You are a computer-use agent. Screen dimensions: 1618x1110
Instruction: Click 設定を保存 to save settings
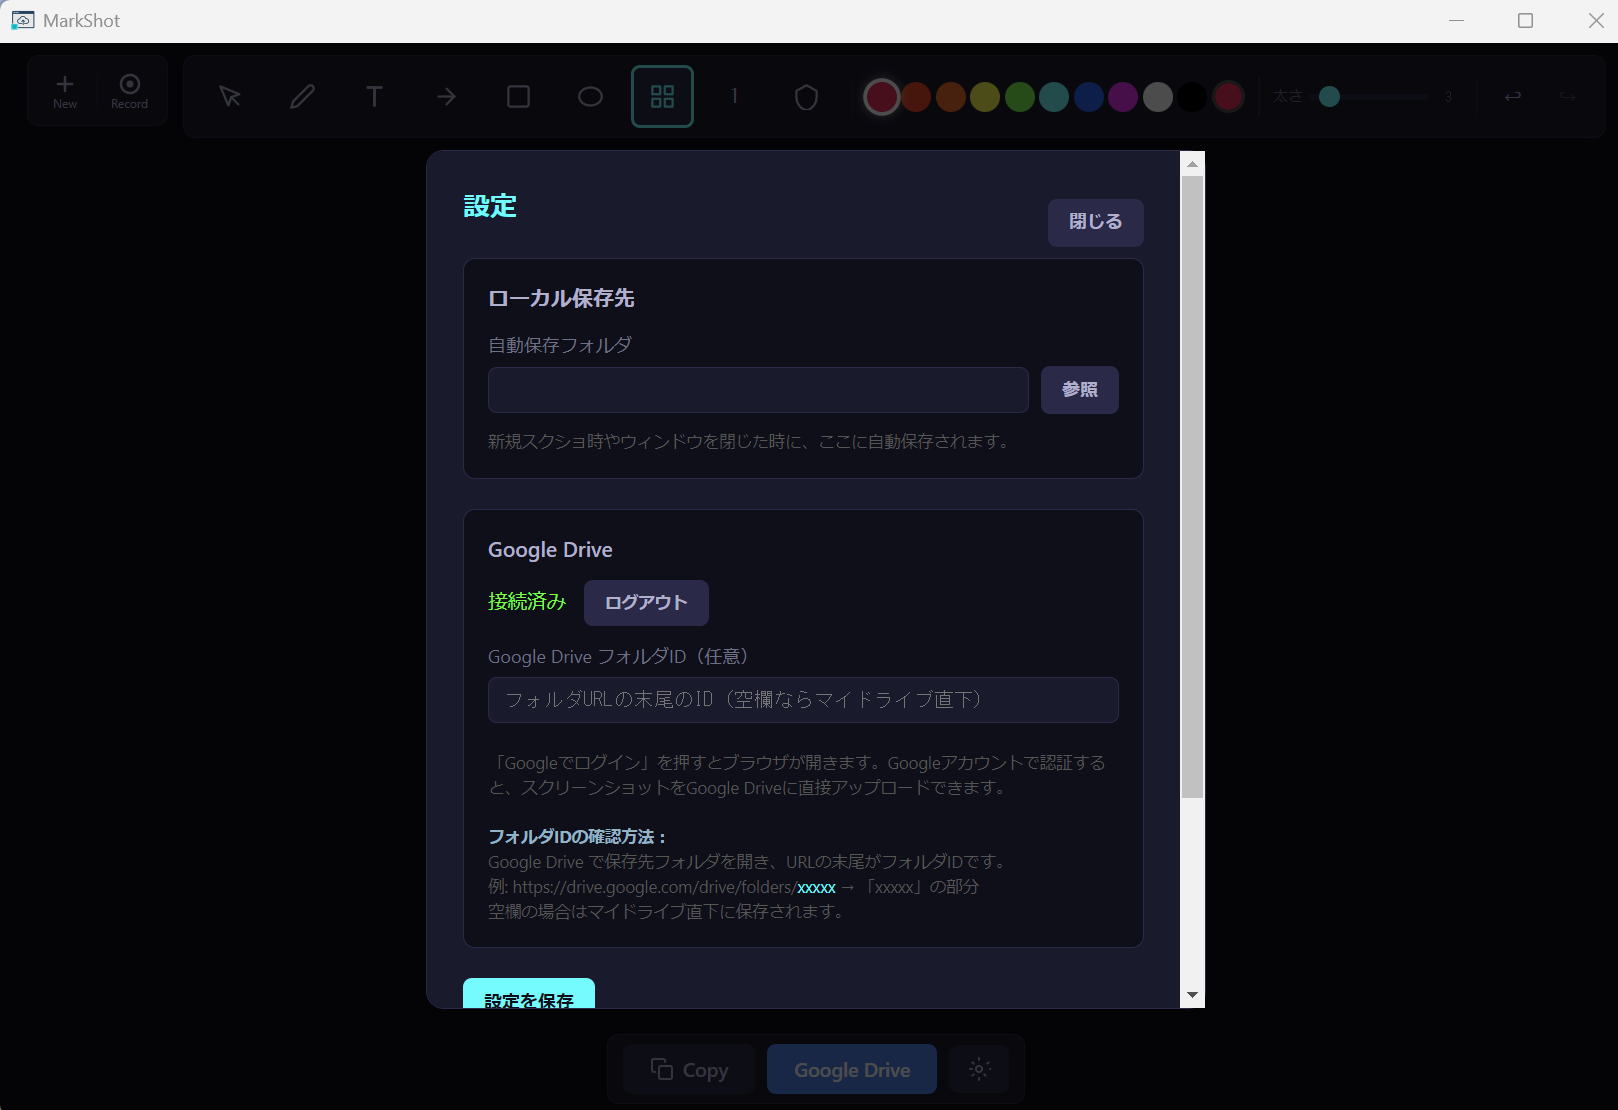[528, 997]
